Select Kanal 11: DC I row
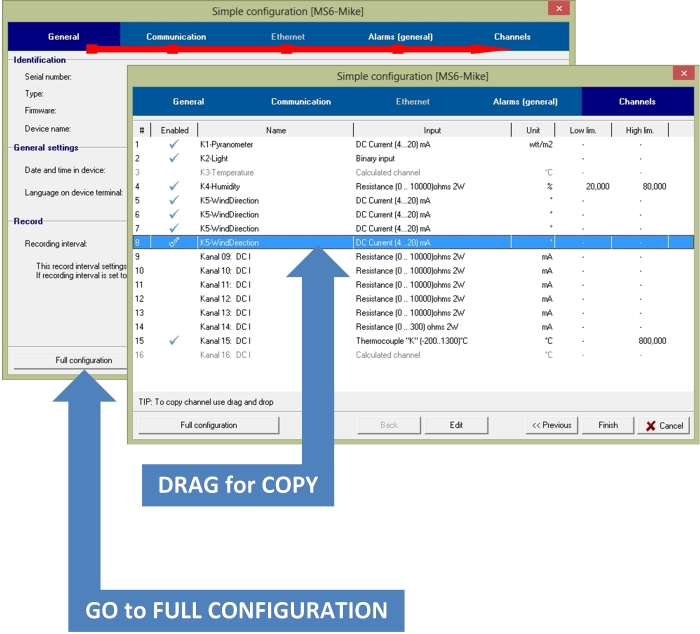 (x=413, y=284)
